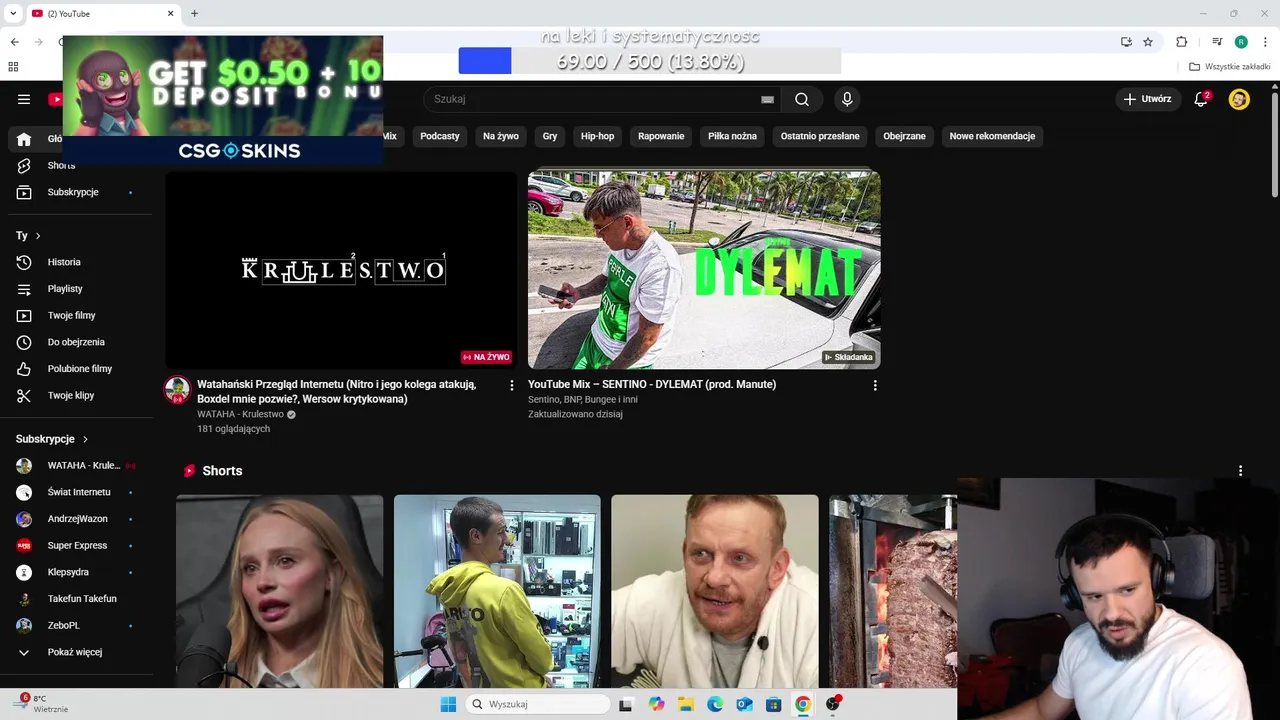Select the Ostatnio przesłane filter chip
1280x720 pixels.
[x=820, y=136]
